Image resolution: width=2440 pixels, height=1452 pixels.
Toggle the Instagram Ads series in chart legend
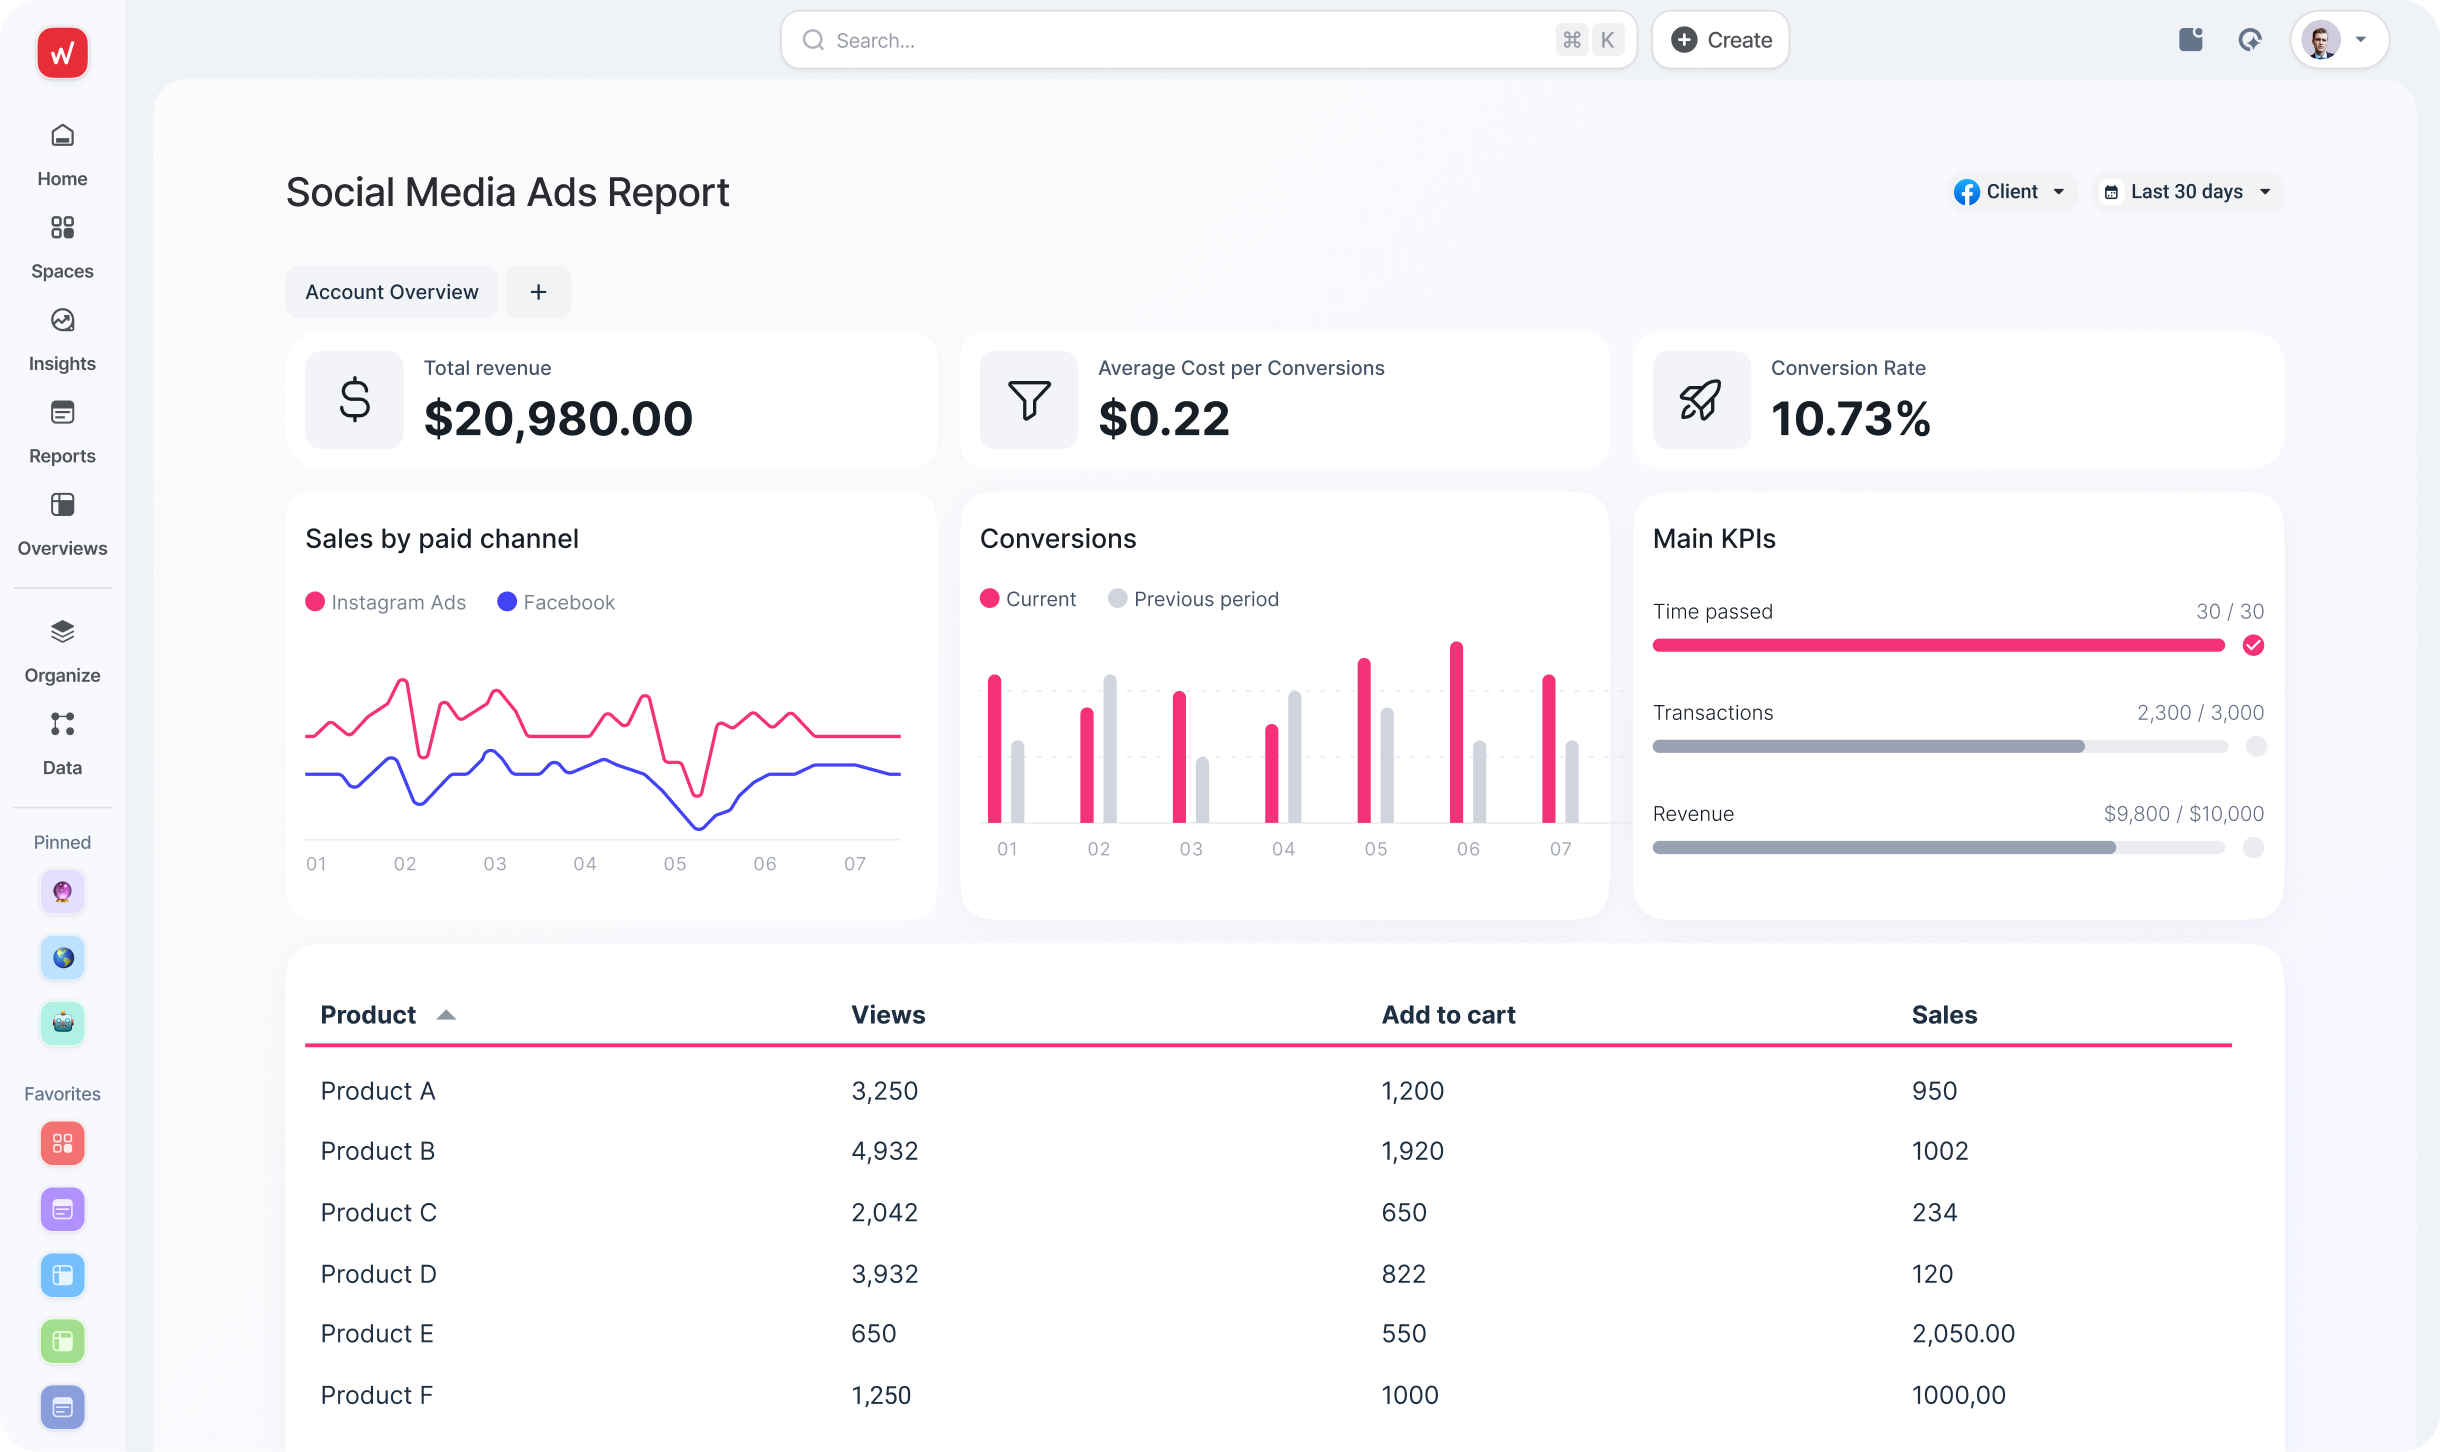coord(386,601)
